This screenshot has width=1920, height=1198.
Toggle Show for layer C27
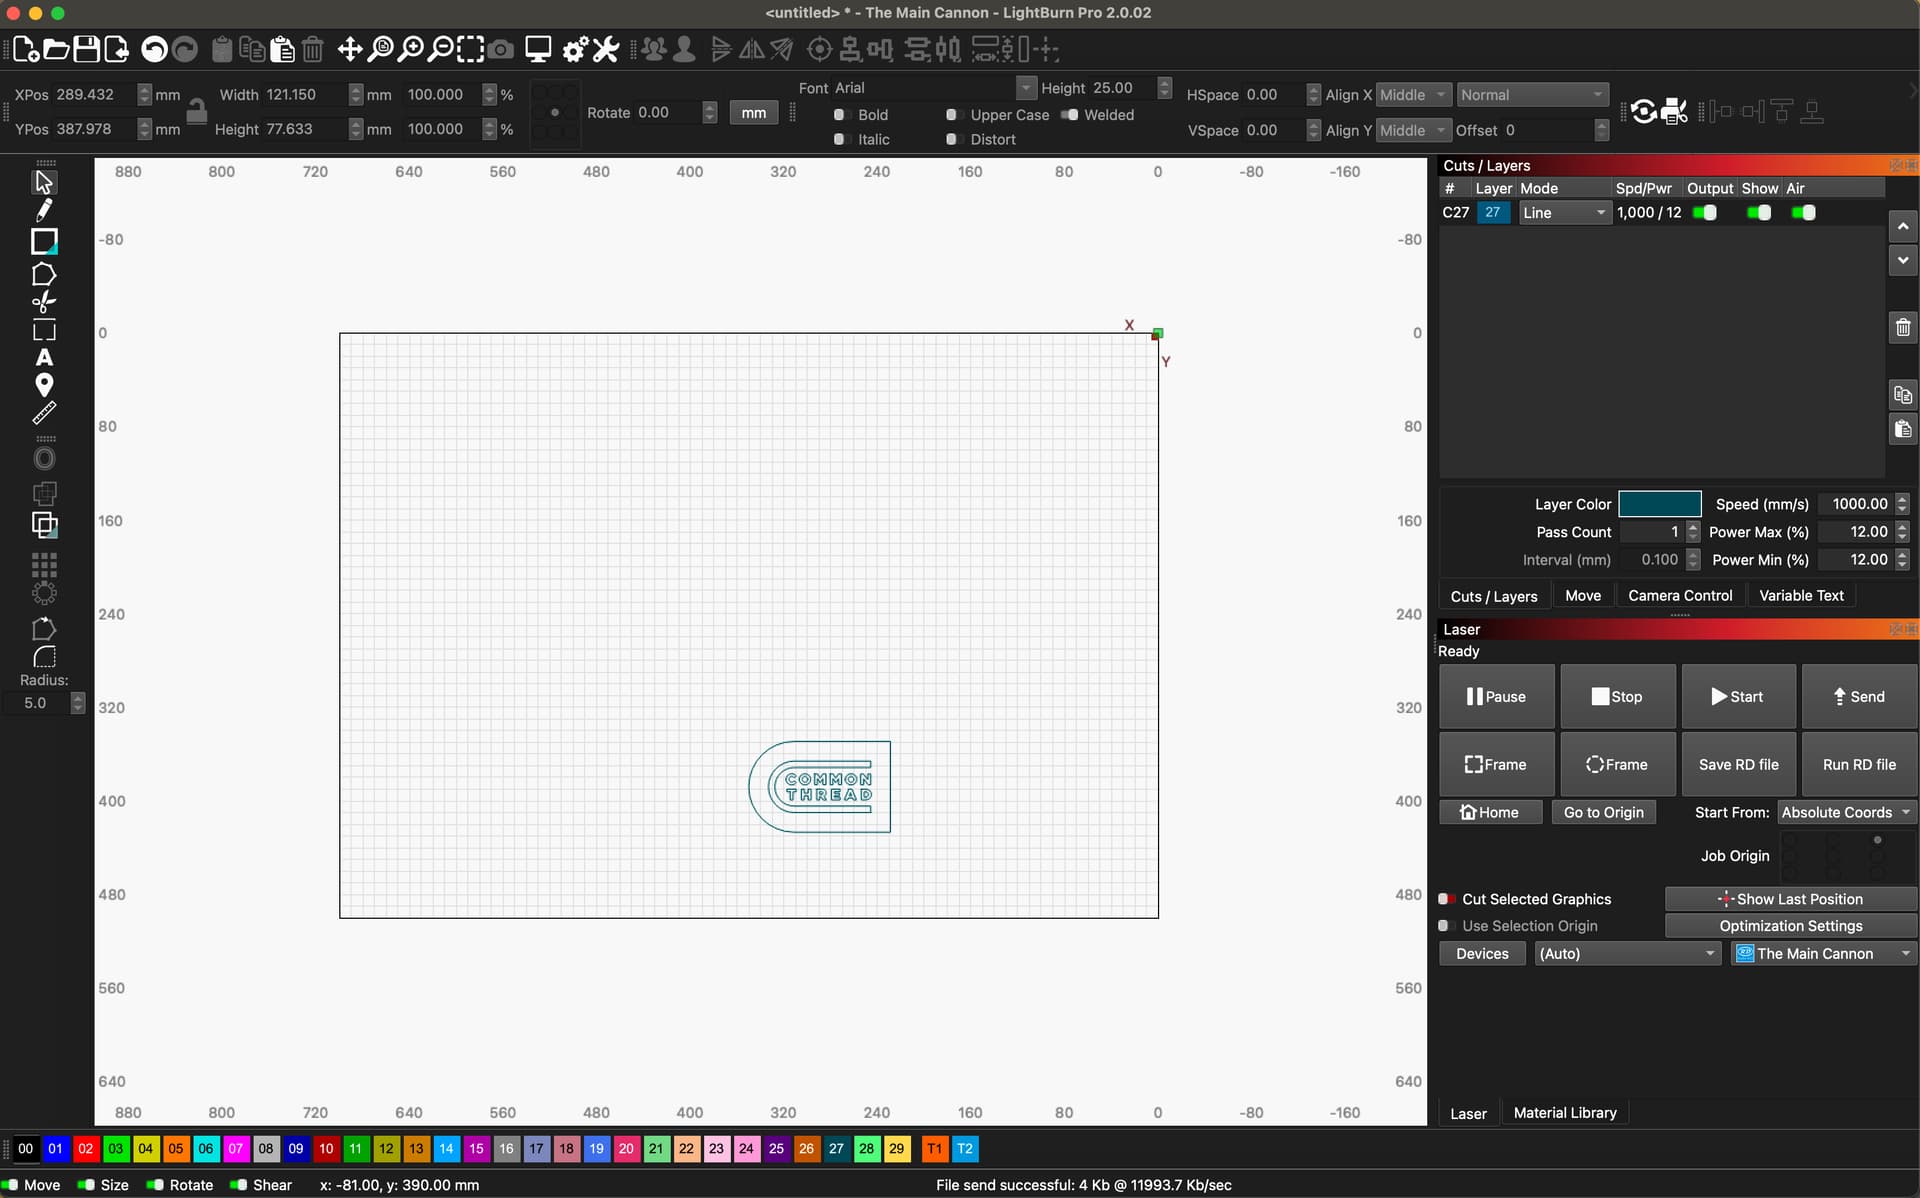tap(1759, 213)
